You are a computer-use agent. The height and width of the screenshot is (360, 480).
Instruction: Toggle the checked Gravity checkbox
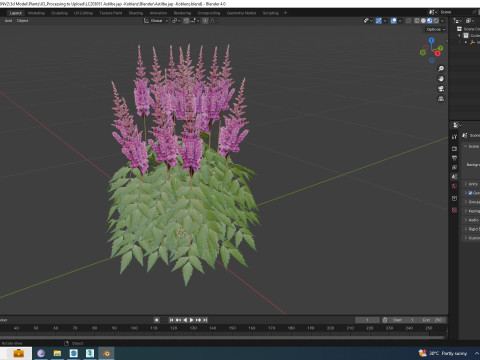point(470,193)
